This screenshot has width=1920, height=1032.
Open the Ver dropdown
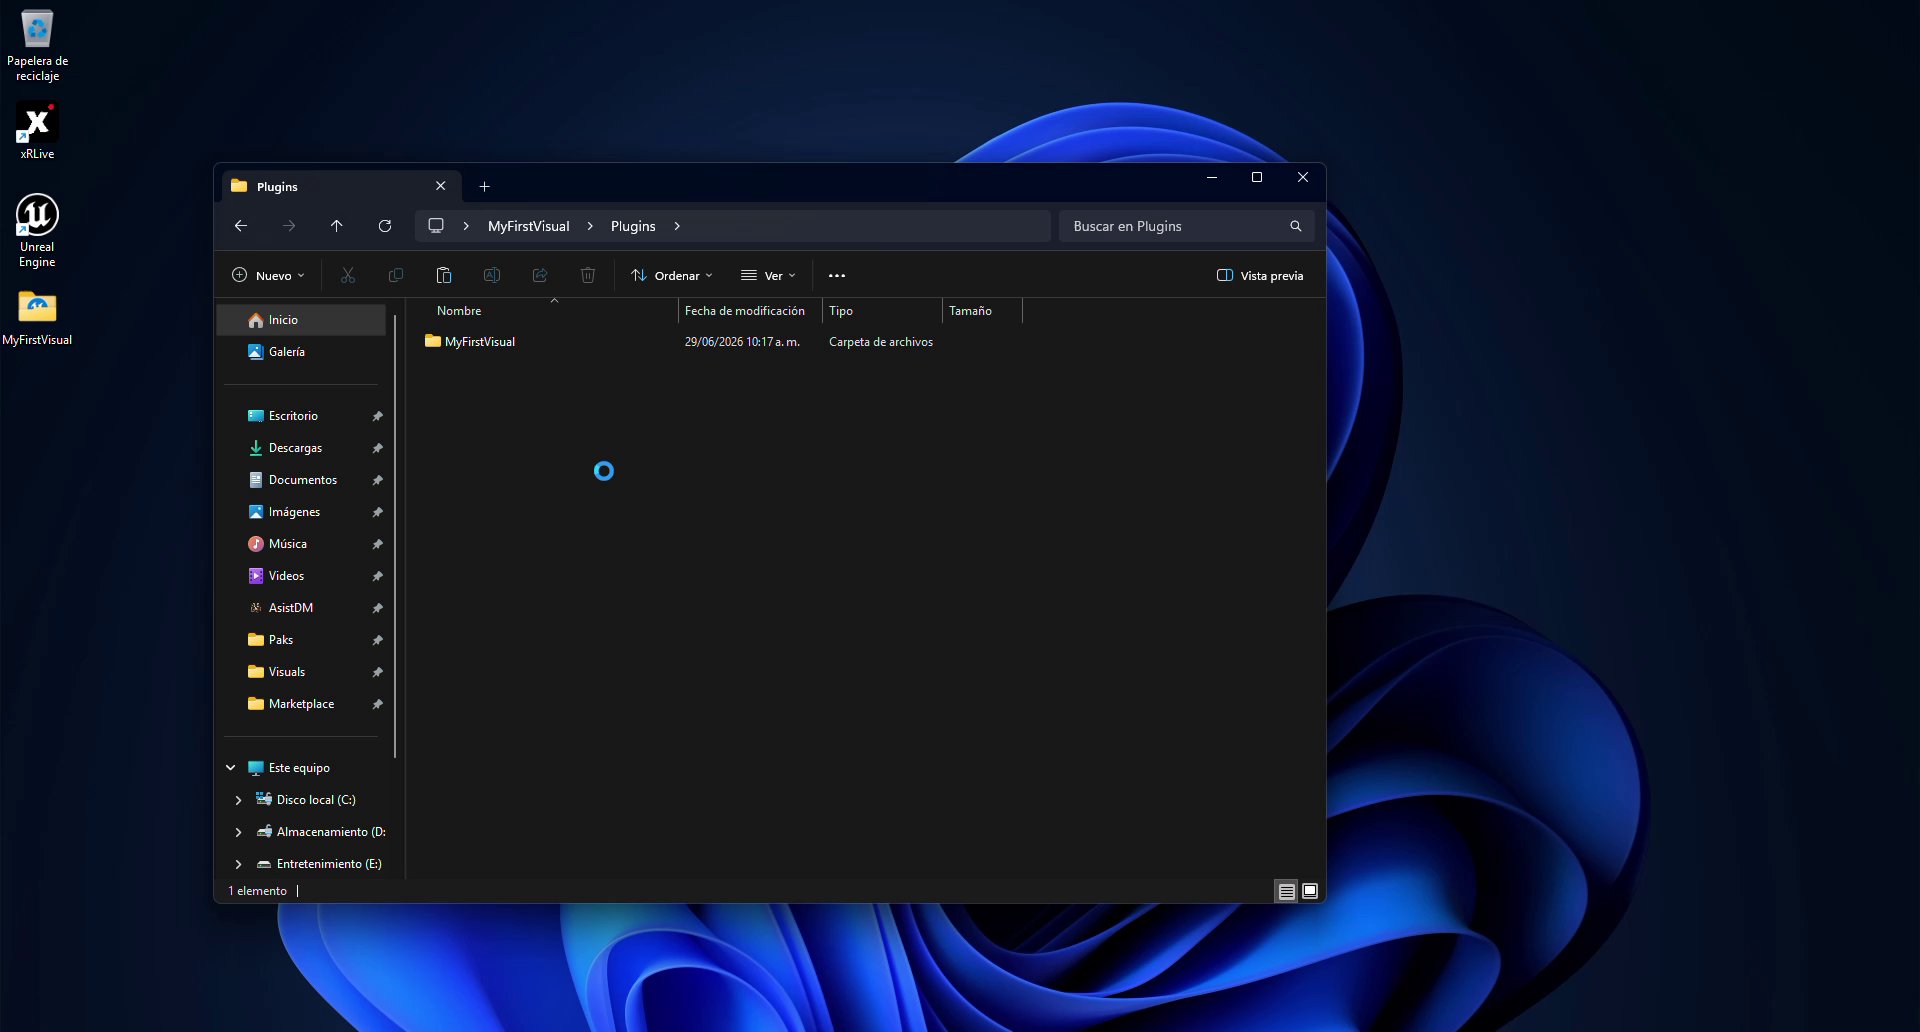click(768, 275)
